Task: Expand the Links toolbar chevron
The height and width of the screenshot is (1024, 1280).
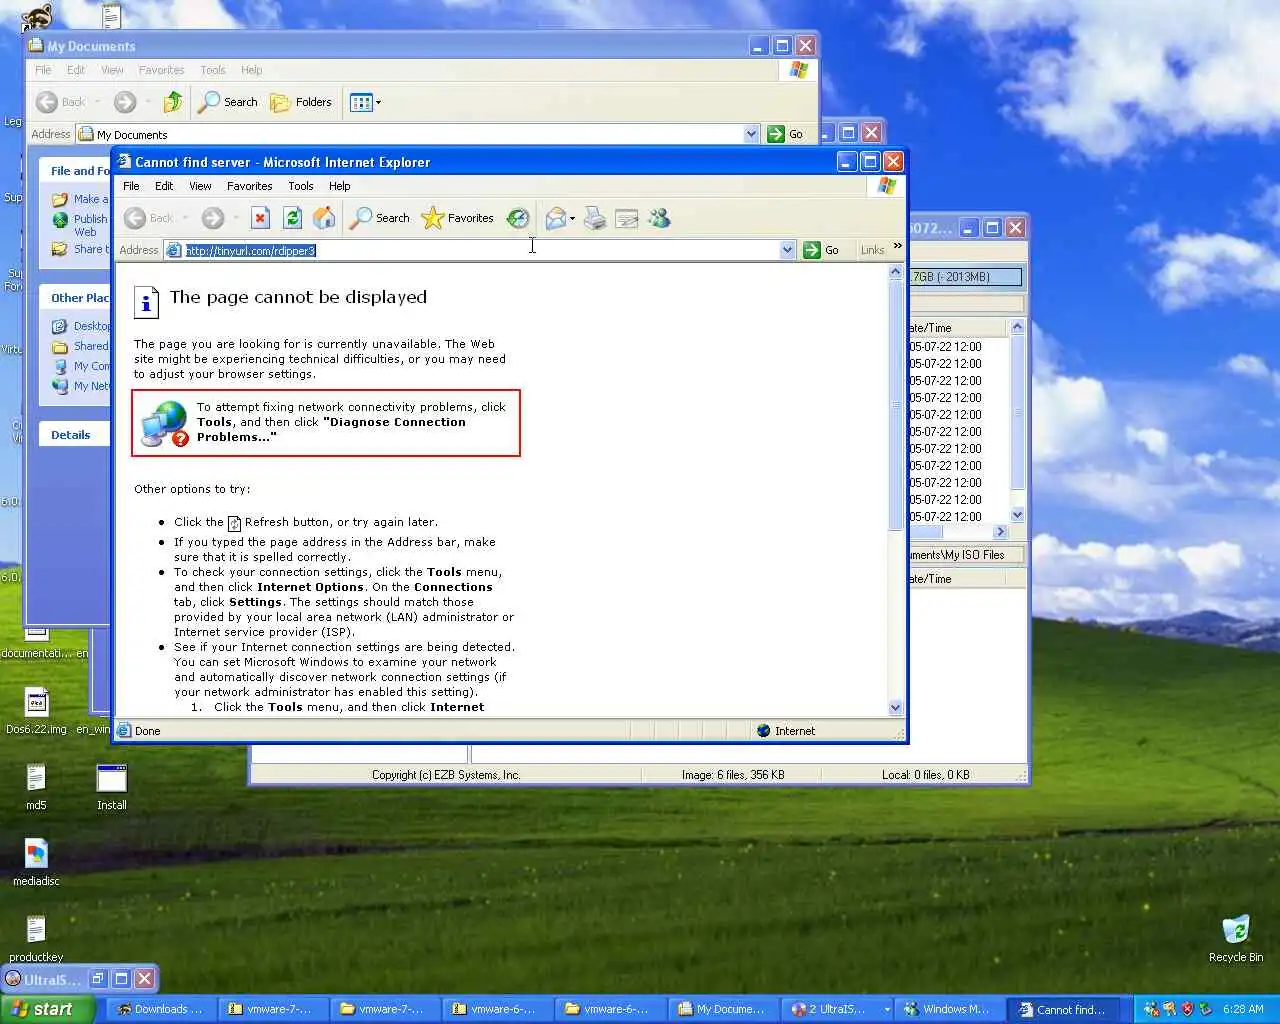Action: [897, 246]
